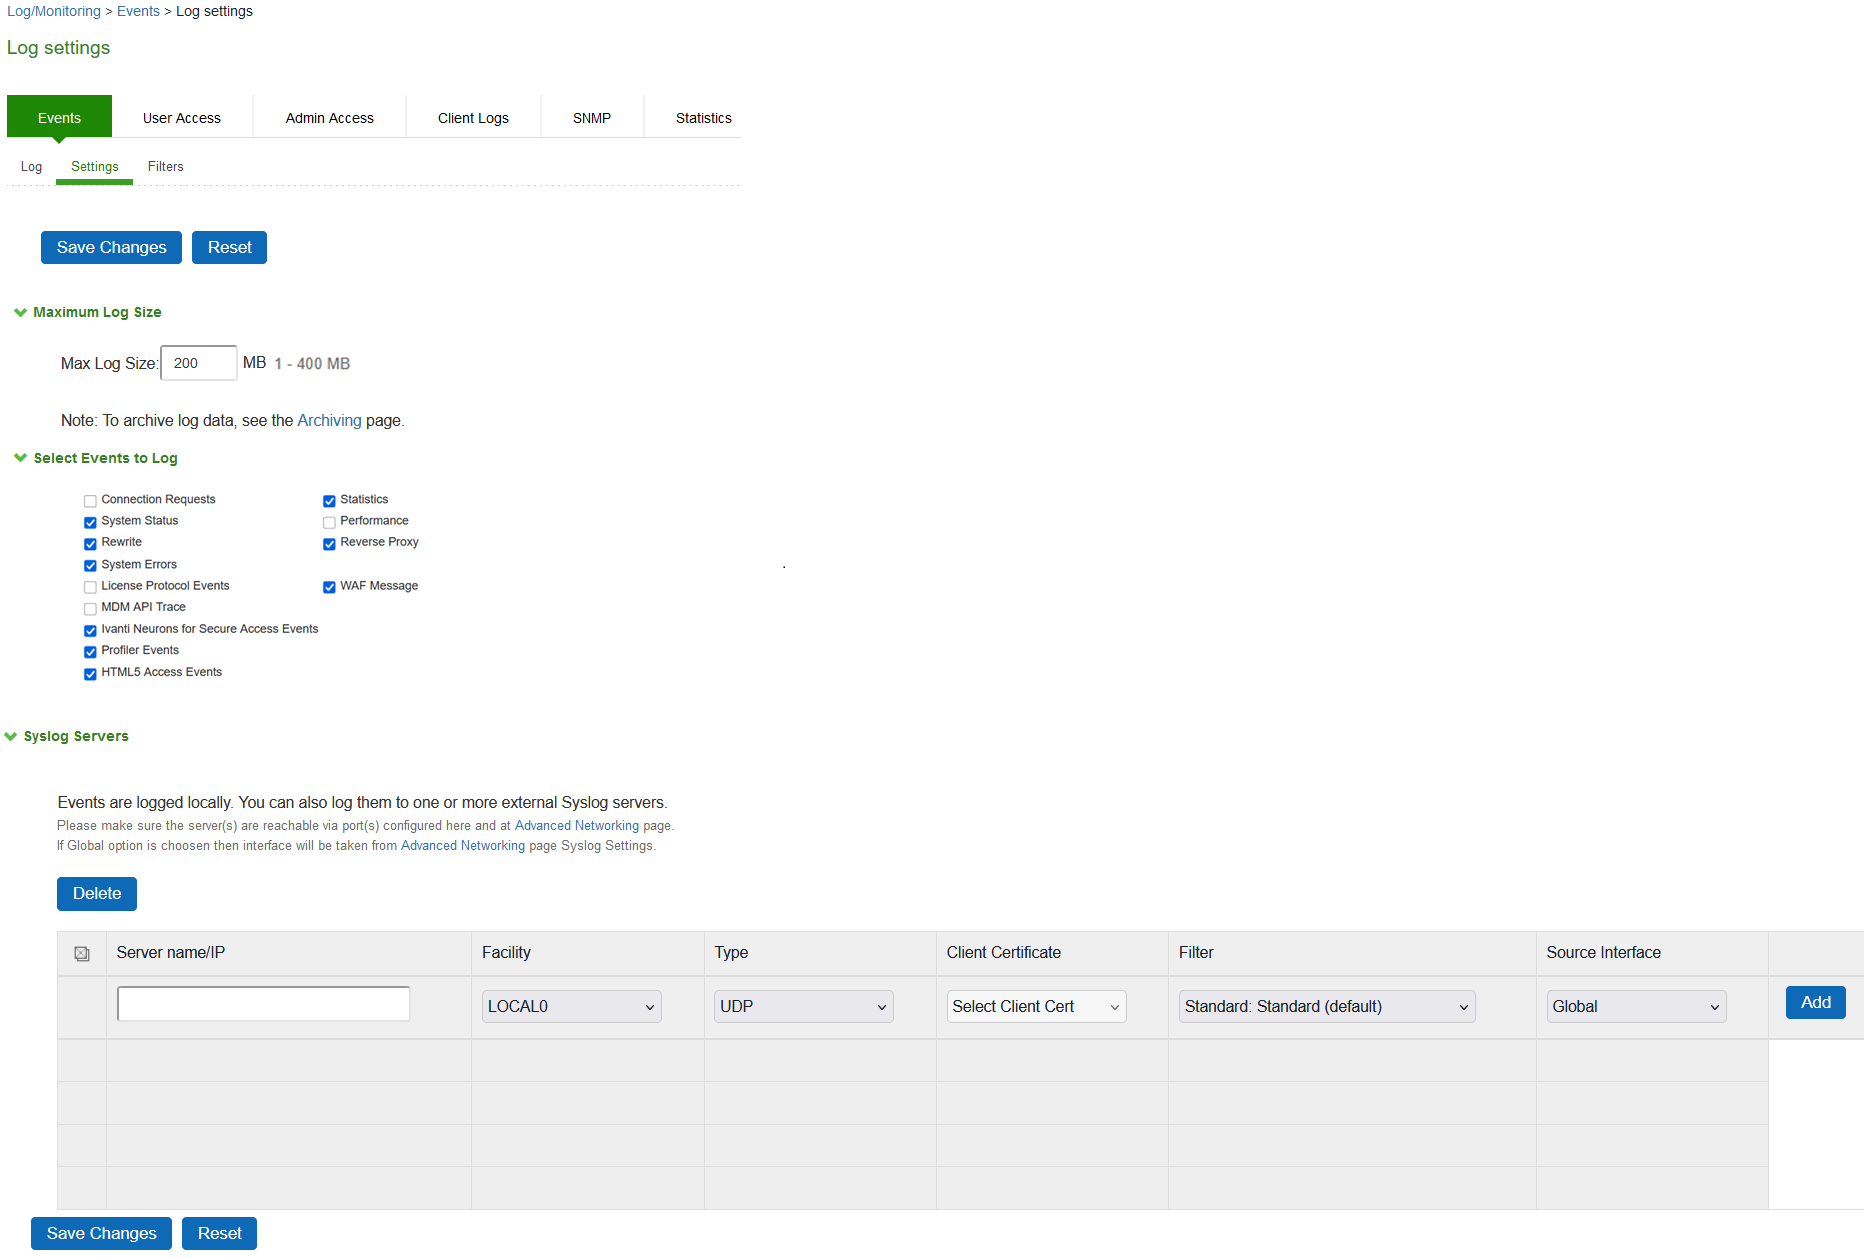Focus the Server name/IP input field
Screen dimensions: 1870x1259
[x=264, y=1004]
